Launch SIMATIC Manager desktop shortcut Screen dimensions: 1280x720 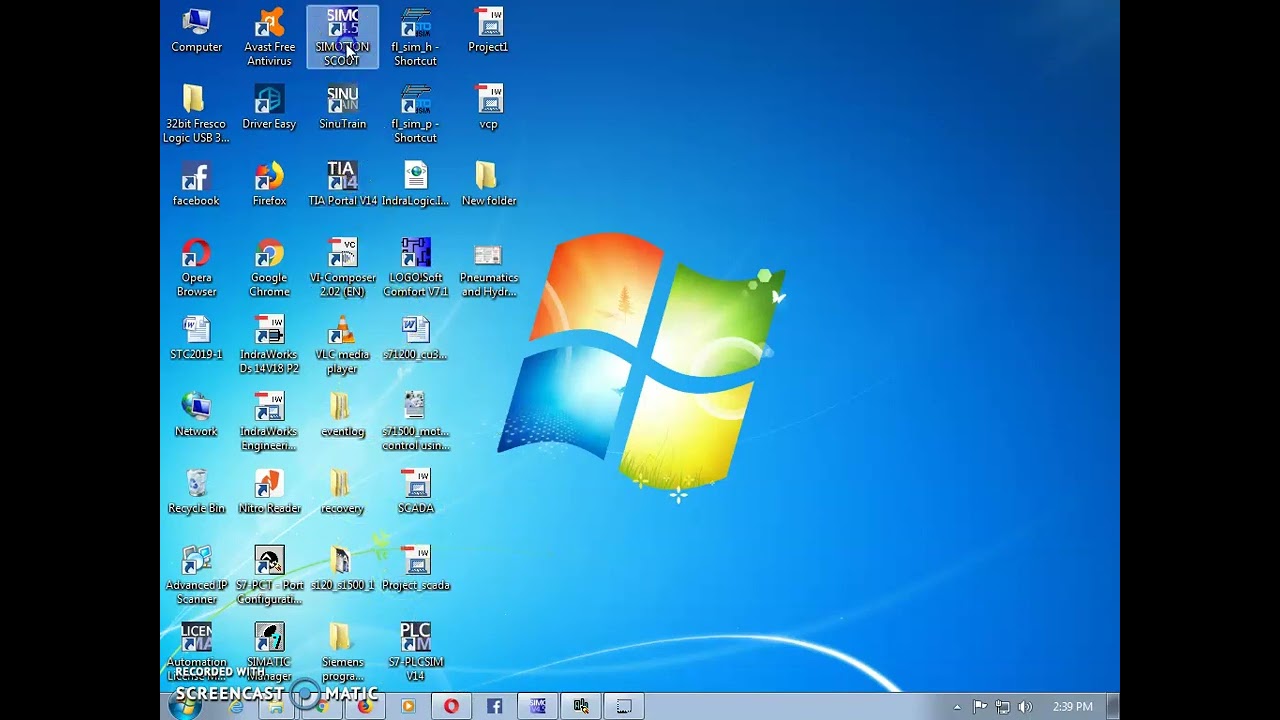click(269, 652)
